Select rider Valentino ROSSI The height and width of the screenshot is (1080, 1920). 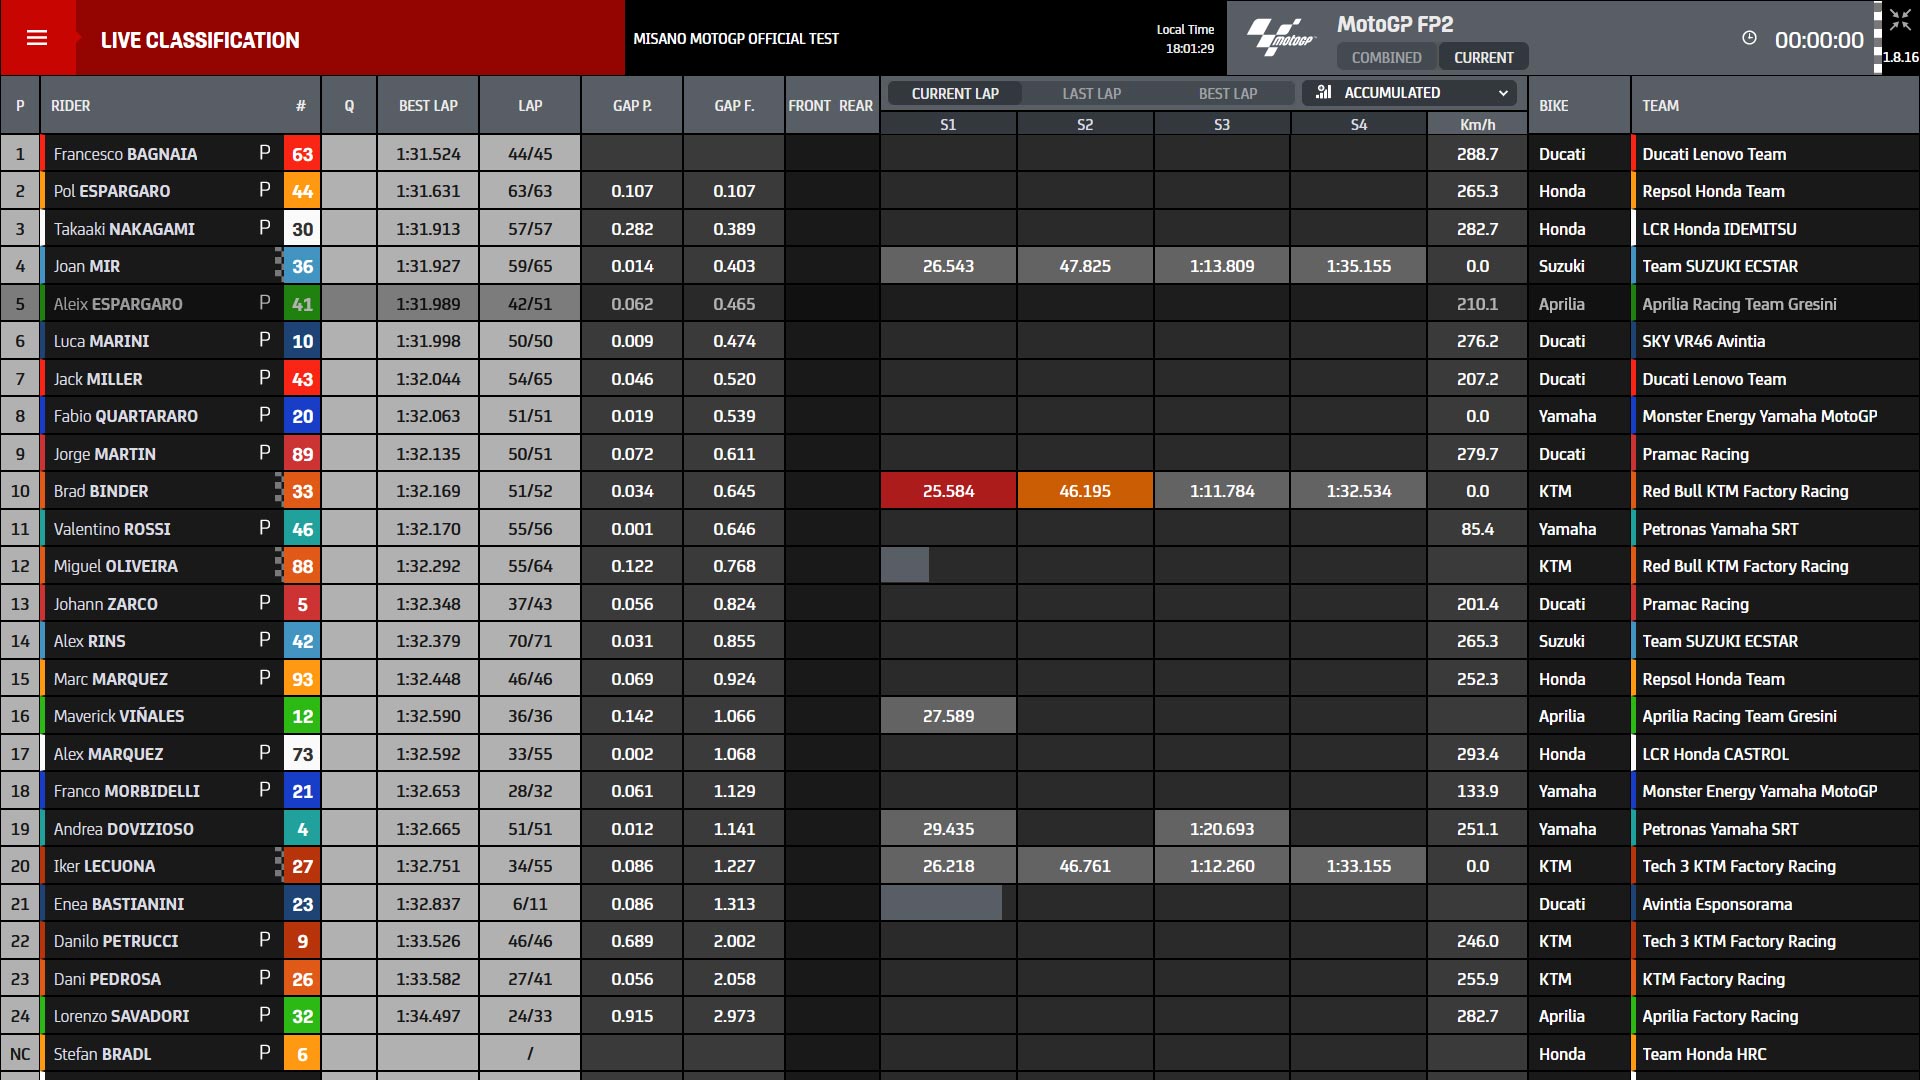coord(112,529)
